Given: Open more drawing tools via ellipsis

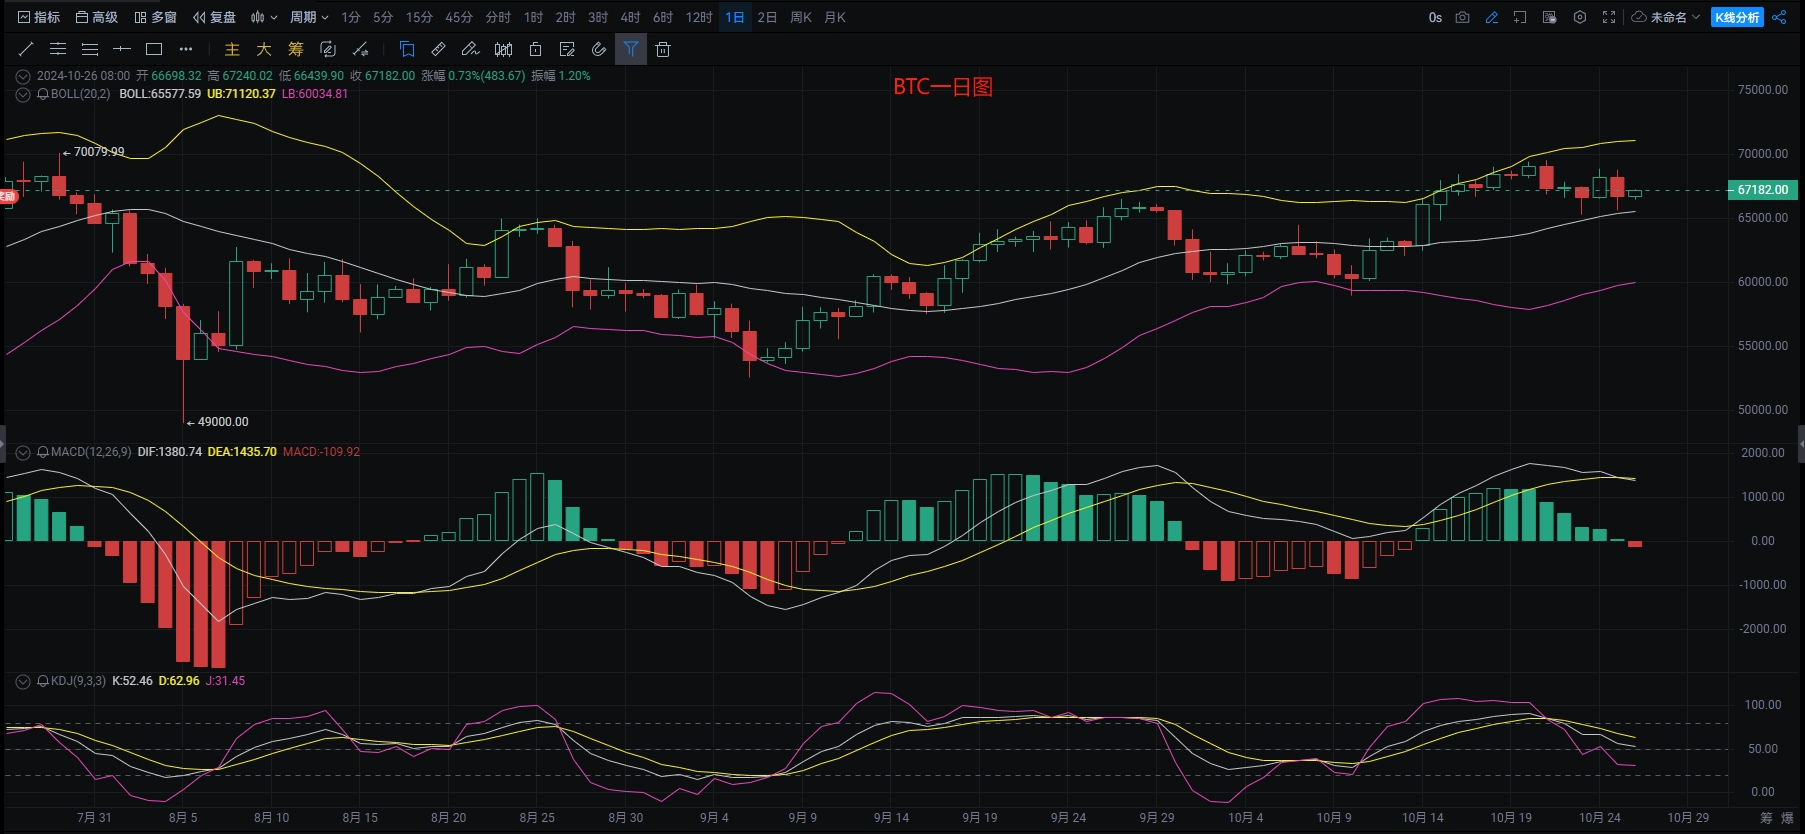Looking at the screenshot, I should 186,49.
